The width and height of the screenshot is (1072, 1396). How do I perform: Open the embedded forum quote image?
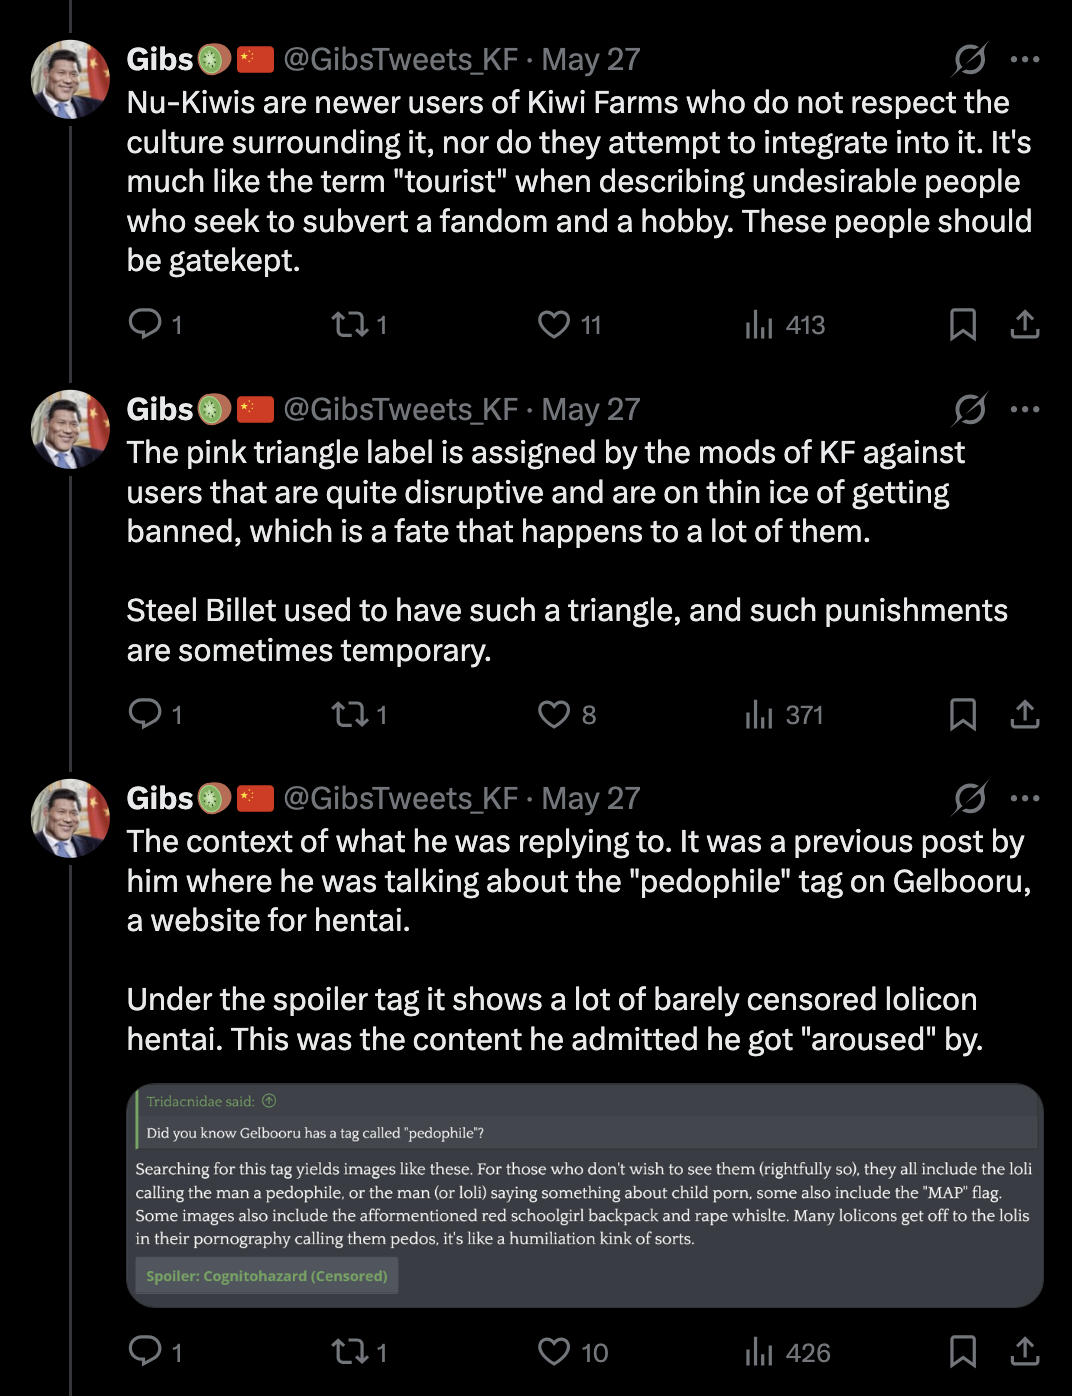(x=585, y=1195)
